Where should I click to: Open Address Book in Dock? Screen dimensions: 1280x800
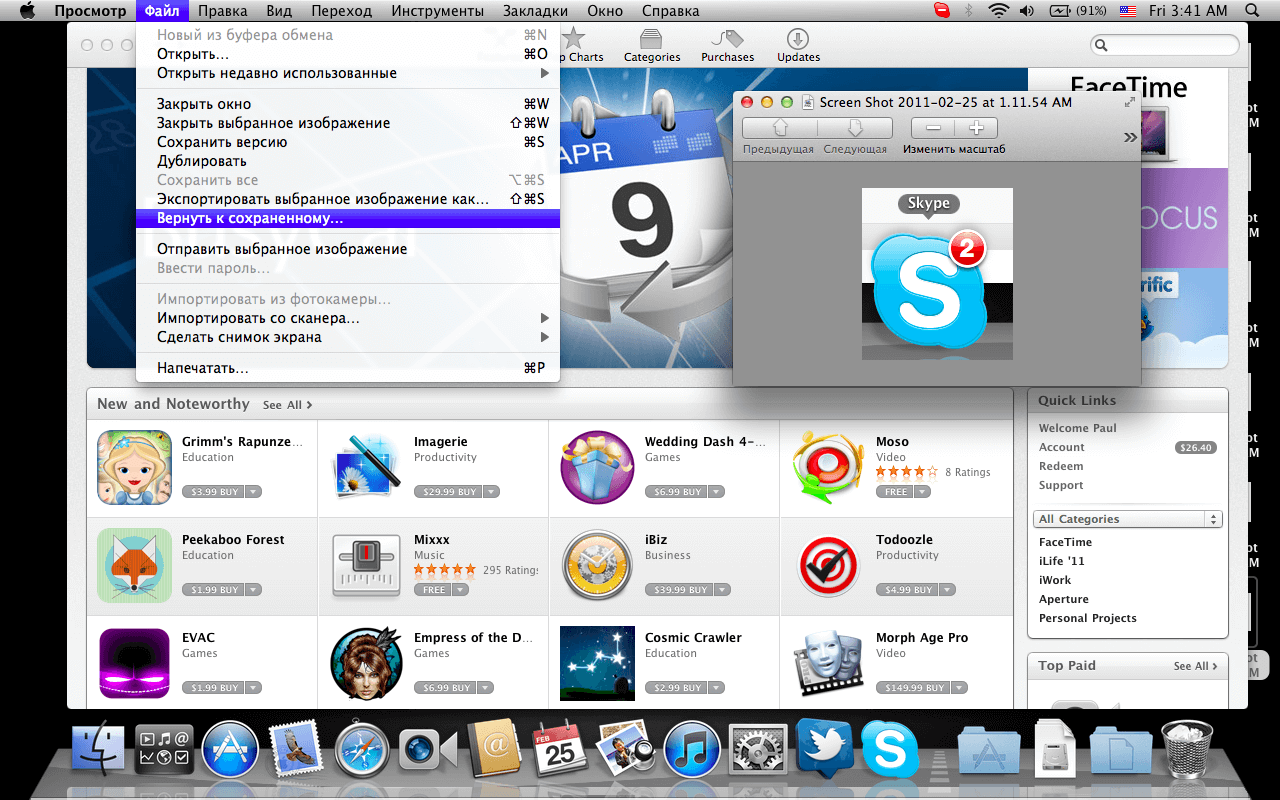pos(494,749)
